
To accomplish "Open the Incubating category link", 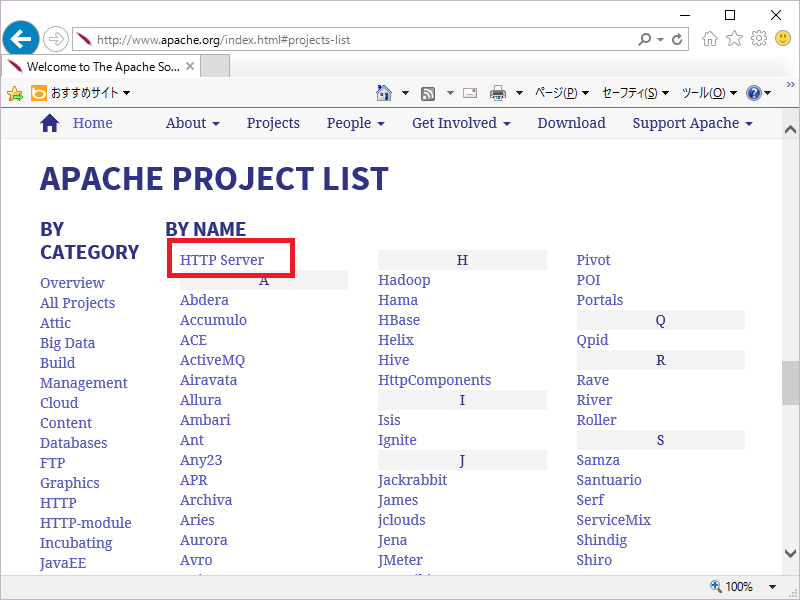I will (x=76, y=543).
